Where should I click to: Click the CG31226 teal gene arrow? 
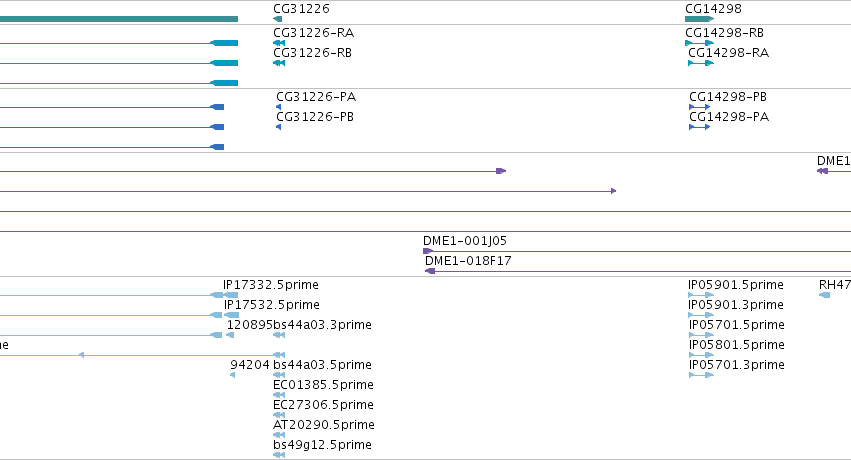[x=278, y=19]
